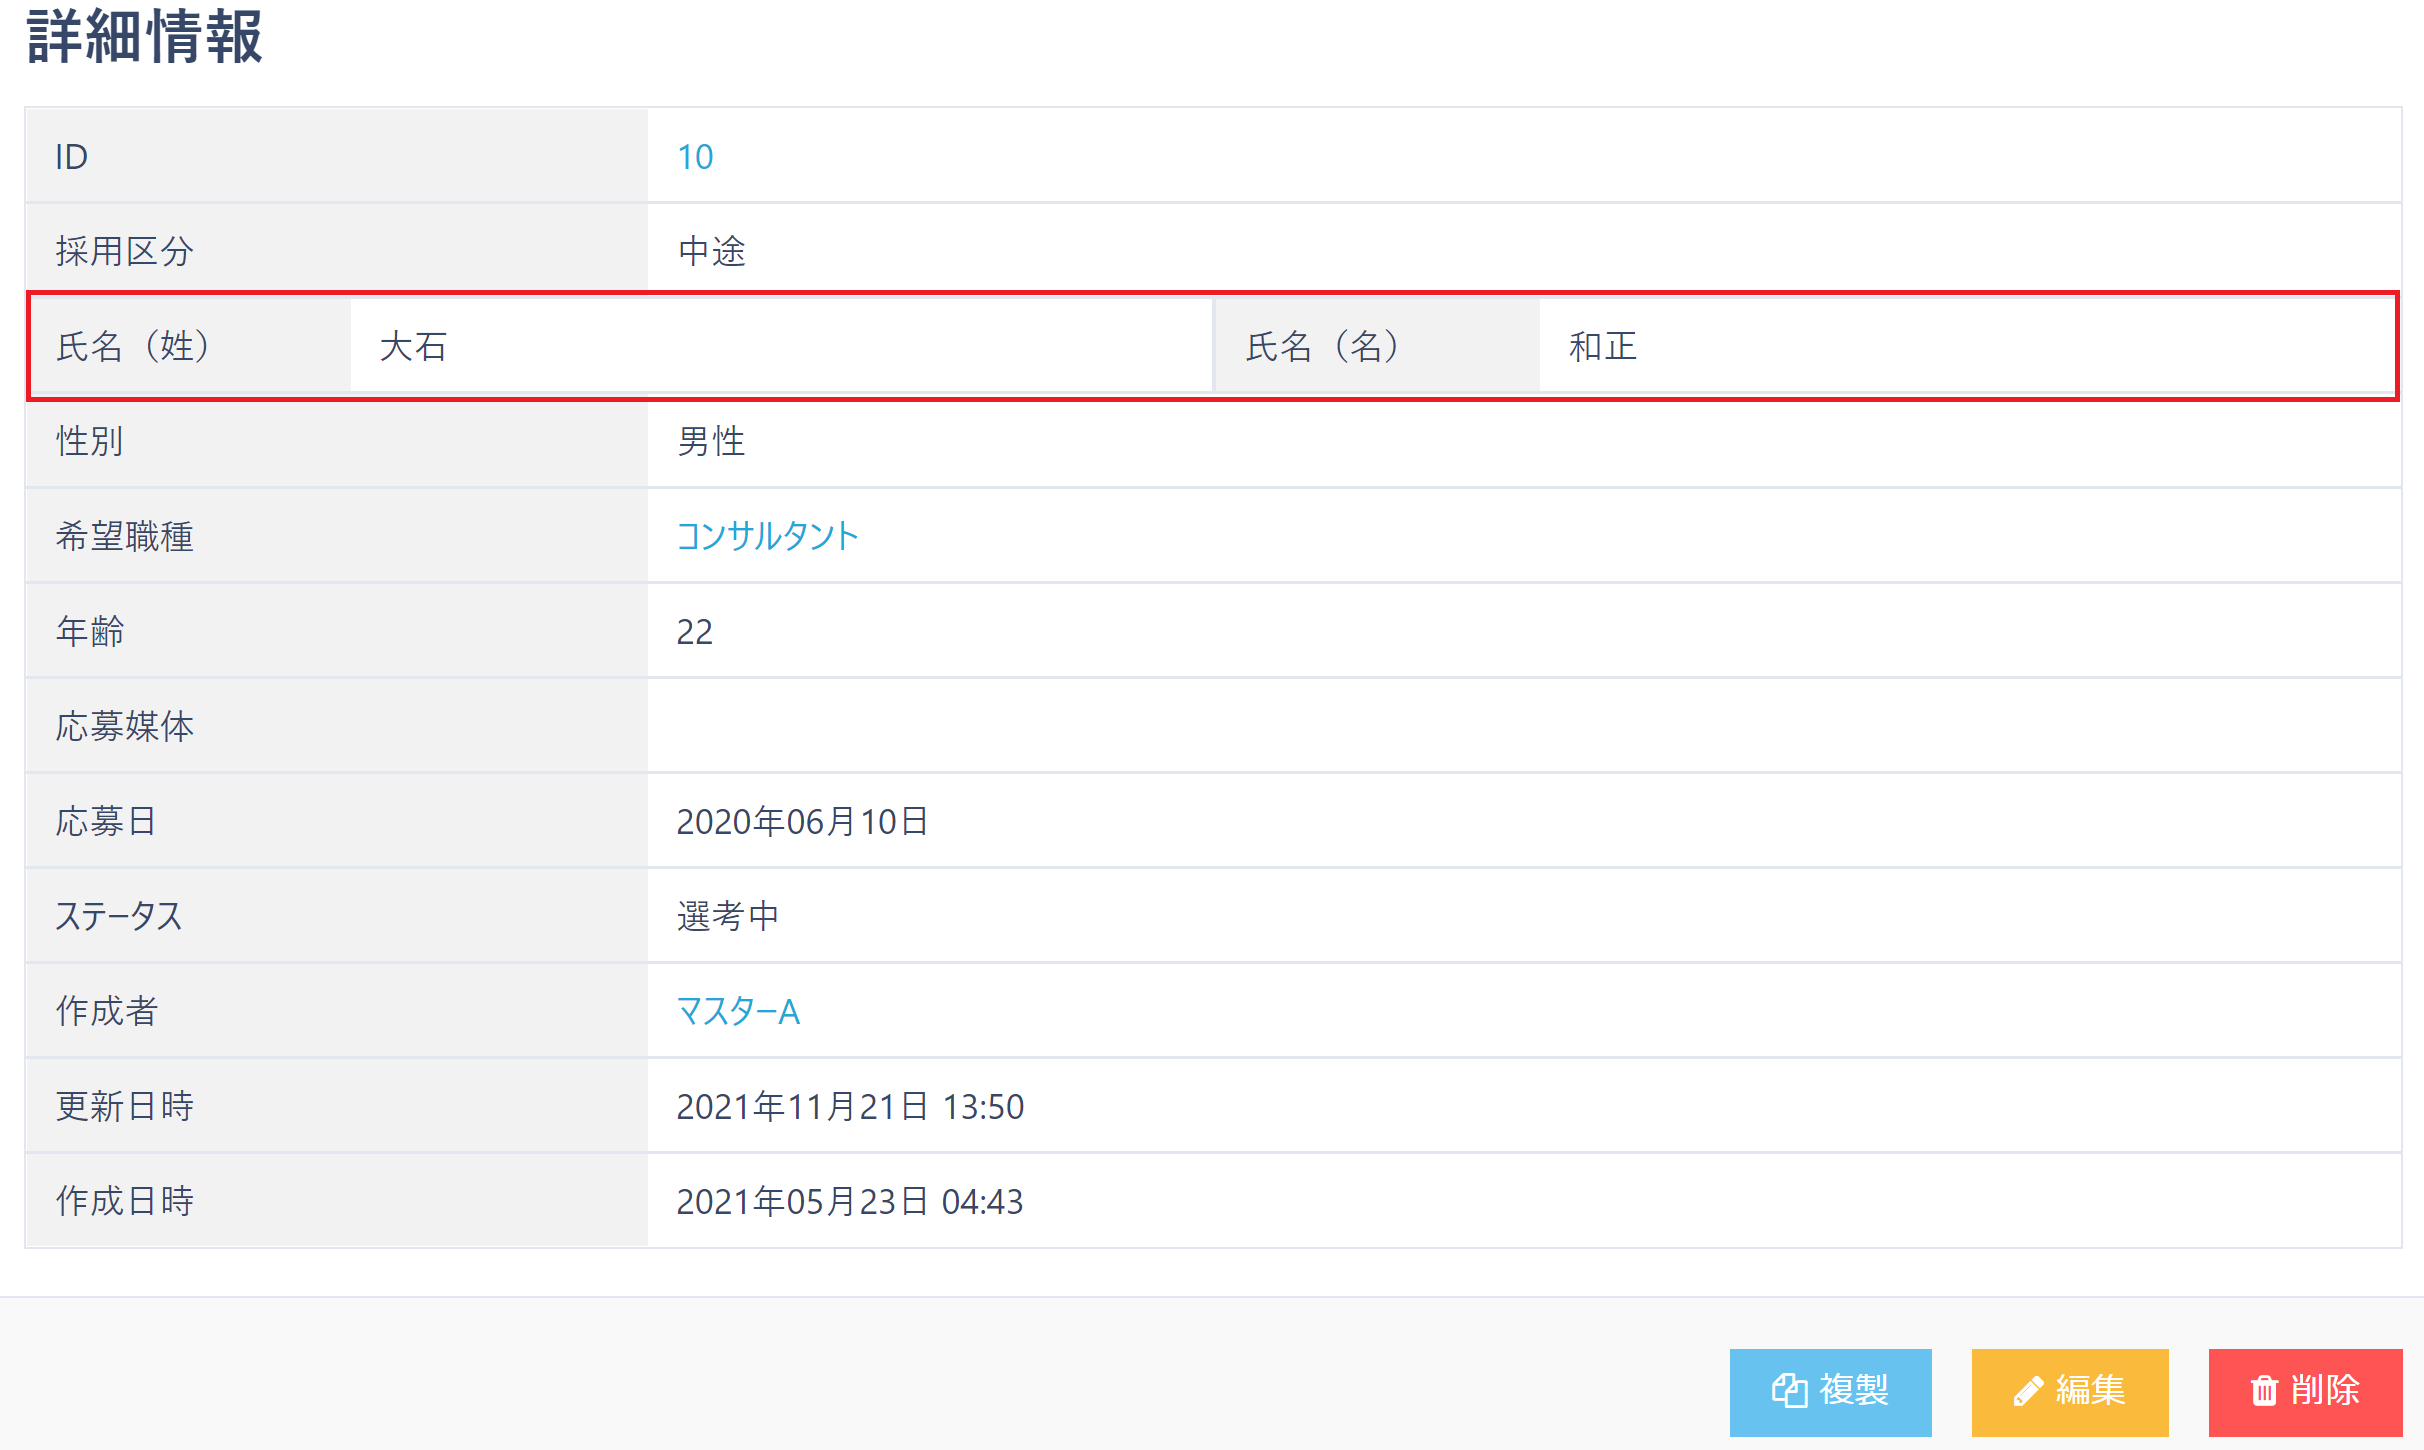Click the status value 選考中
The width and height of the screenshot is (2424, 1450).
pyautogui.click(x=727, y=916)
